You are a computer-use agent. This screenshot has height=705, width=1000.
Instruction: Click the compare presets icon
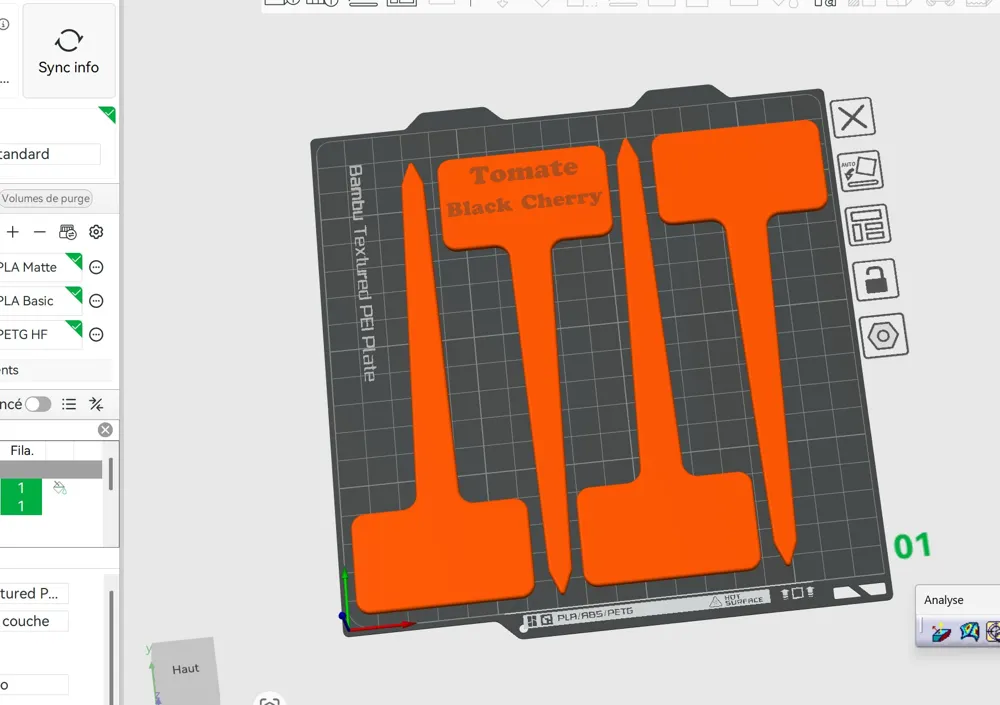[96, 404]
